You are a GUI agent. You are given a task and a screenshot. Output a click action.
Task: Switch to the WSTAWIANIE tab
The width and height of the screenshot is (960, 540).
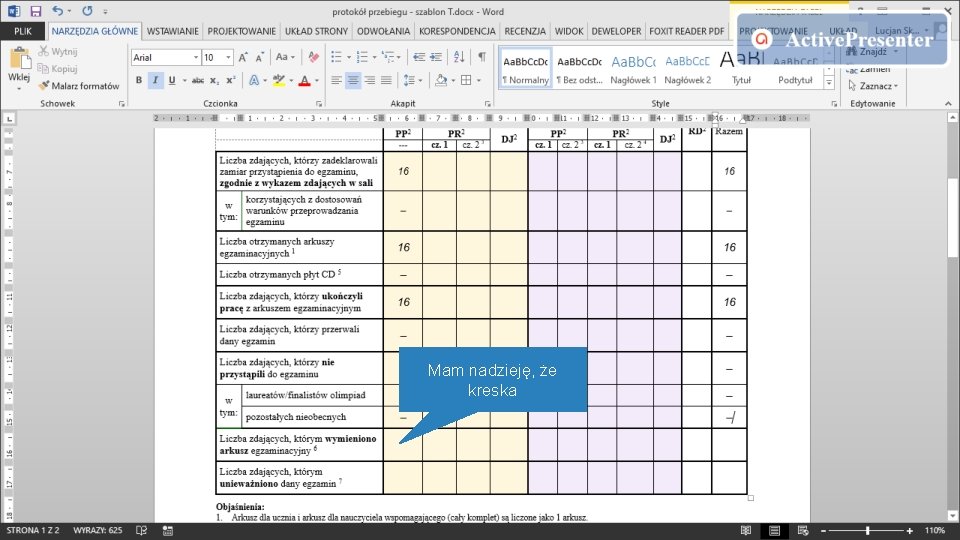[x=173, y=31]
